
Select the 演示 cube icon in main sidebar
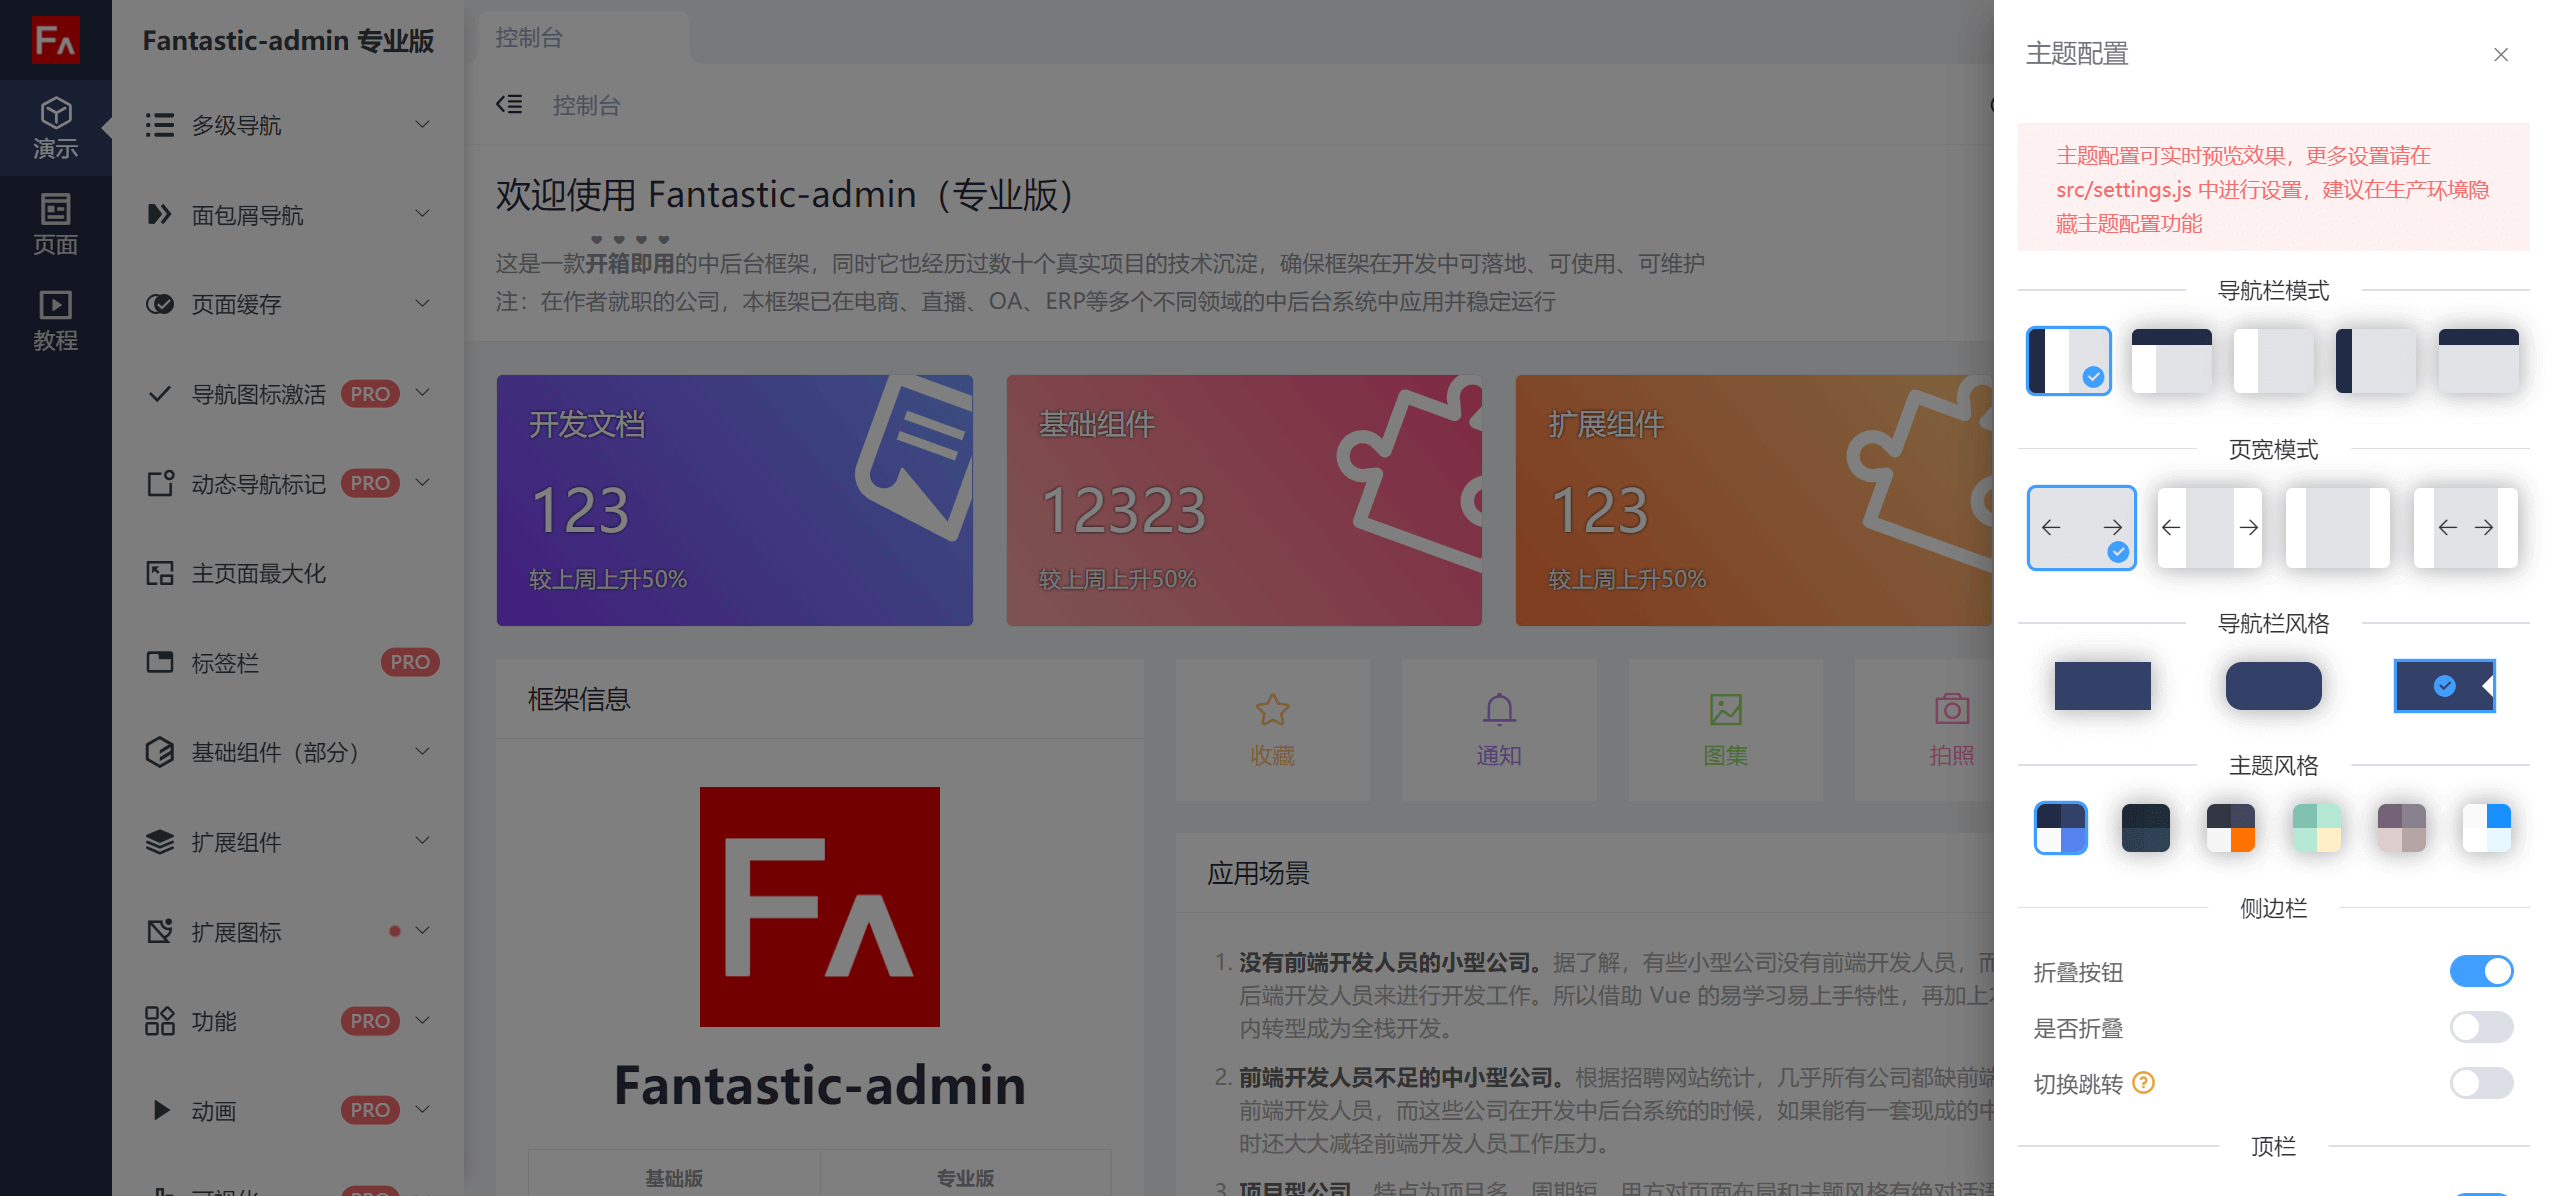[56, 112]
